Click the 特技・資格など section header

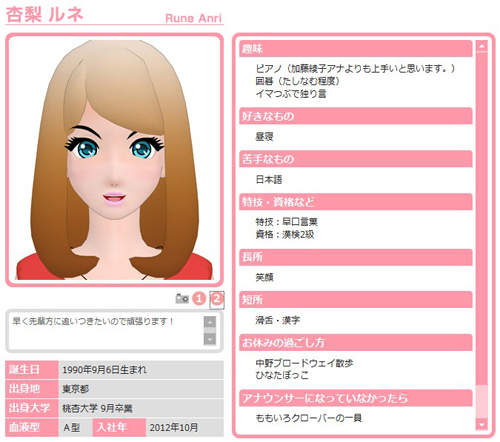[356, 202]
